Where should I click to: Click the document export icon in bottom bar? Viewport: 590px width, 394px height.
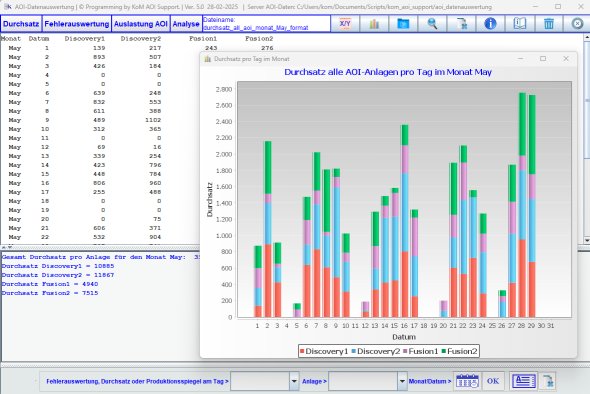coord(548,381)
